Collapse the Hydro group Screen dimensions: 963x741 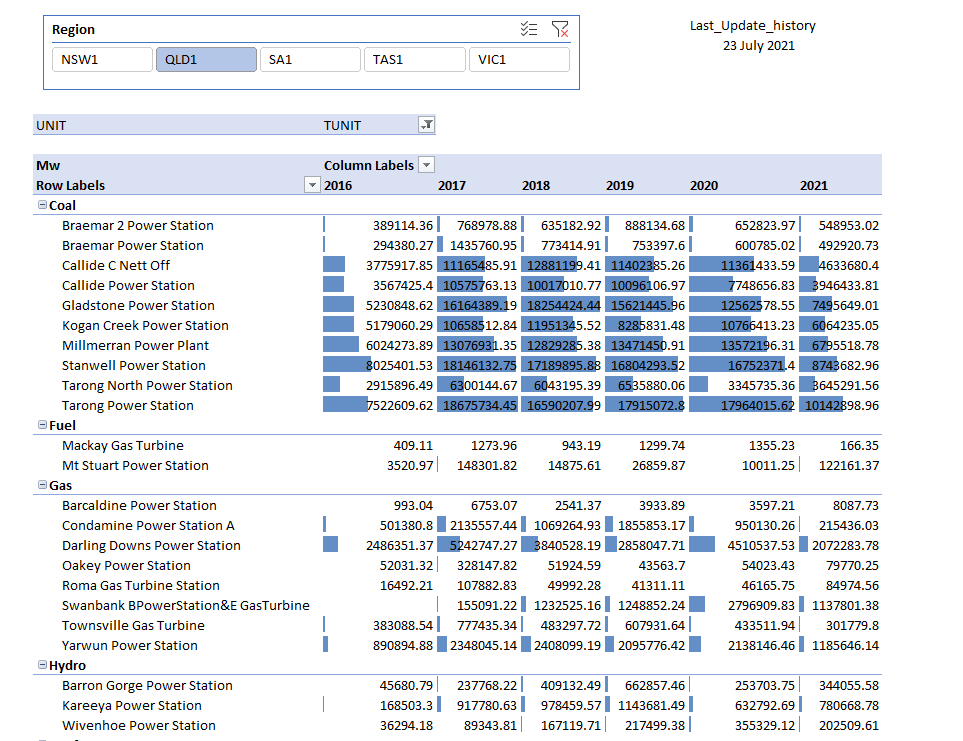pyautogui.click(x=42, y=665)
